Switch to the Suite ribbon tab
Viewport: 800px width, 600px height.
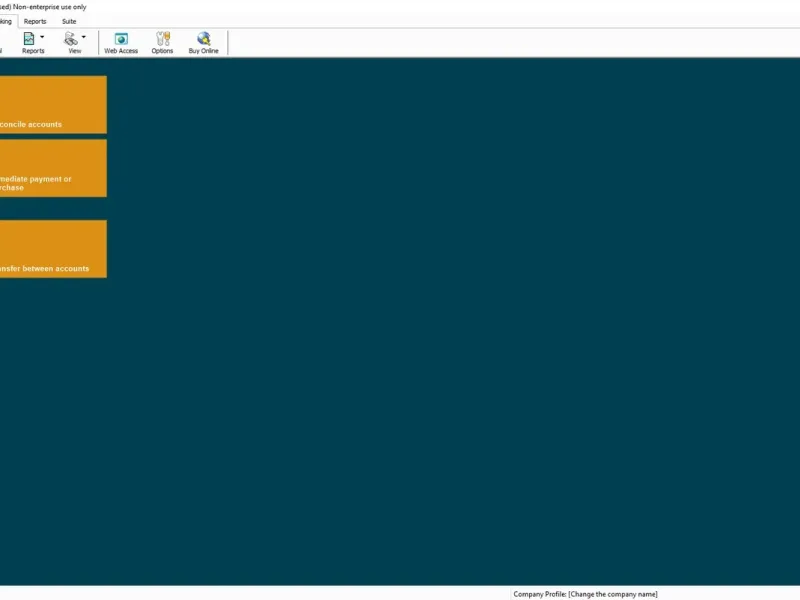point(69,21)
